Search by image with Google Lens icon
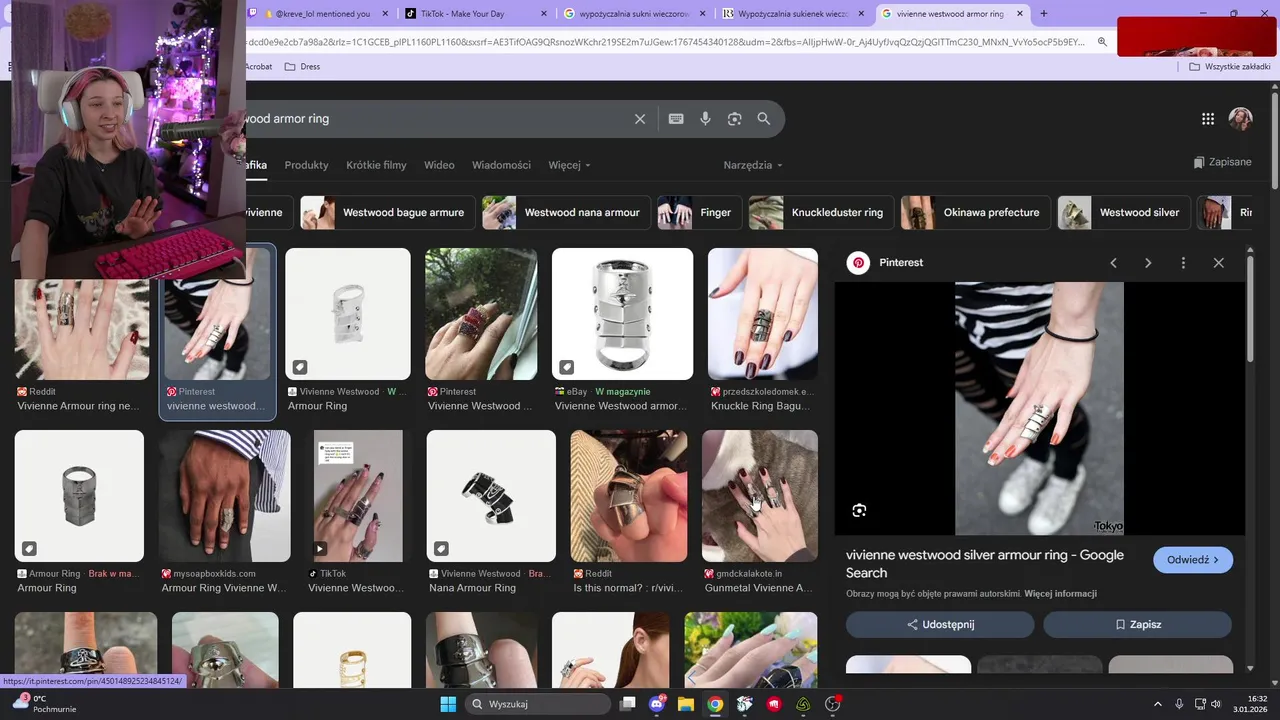 734,119
